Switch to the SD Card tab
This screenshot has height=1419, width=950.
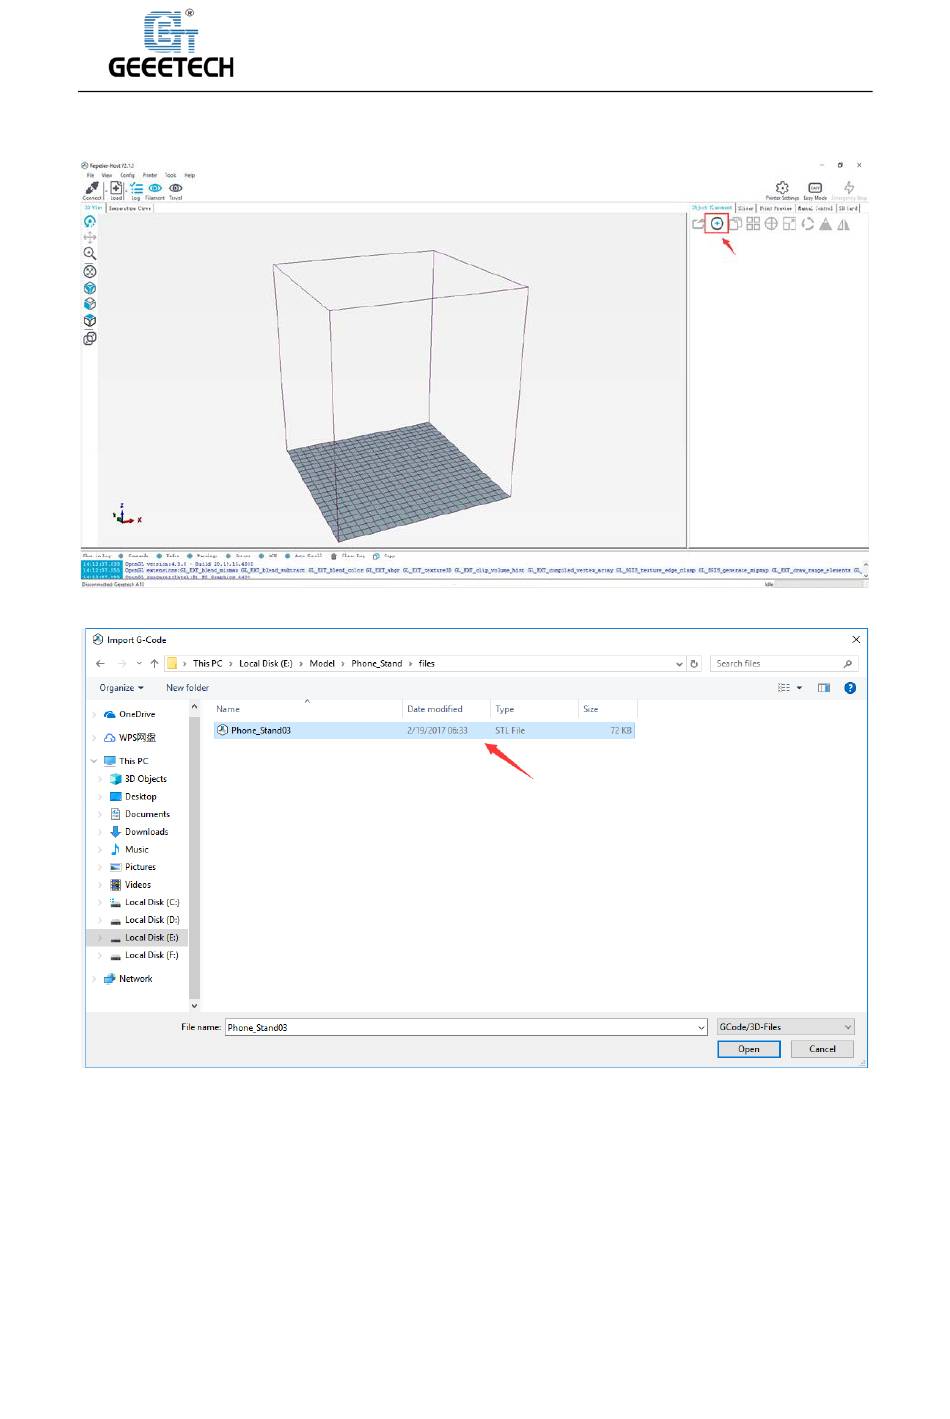[x=849, y=208]
